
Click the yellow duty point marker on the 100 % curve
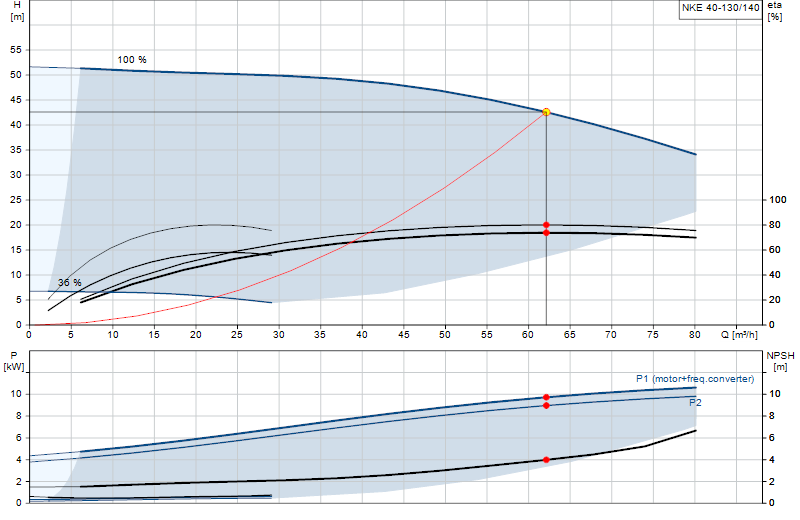(x=546, y=112)
